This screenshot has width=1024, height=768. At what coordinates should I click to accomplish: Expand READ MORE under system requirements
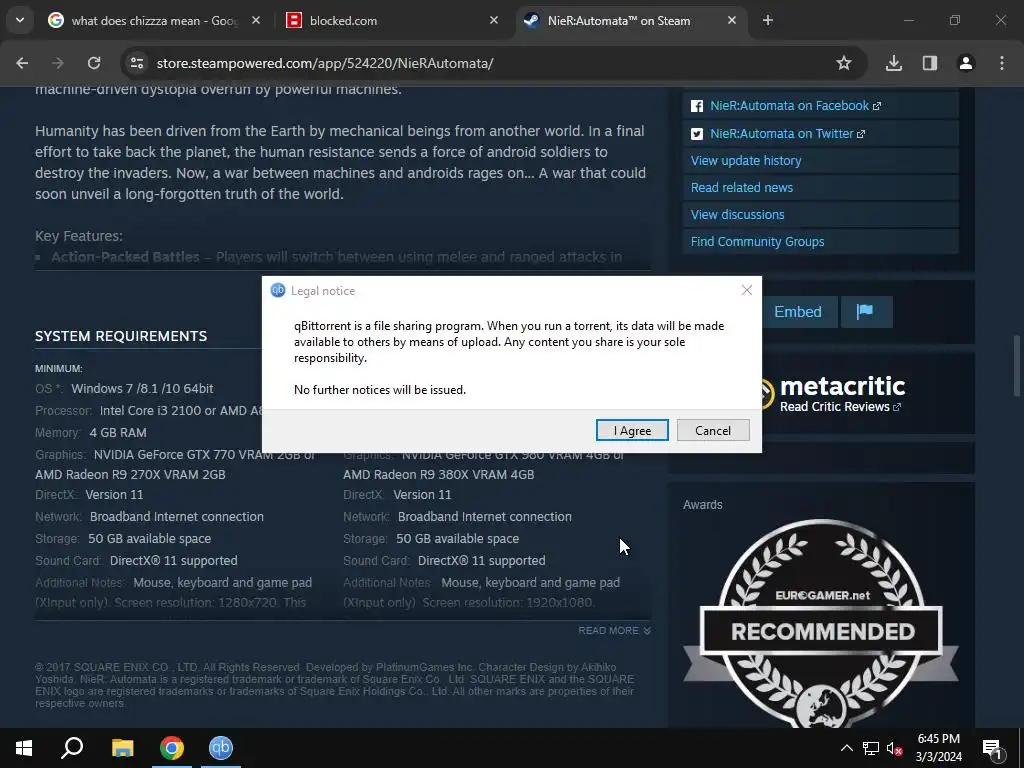coord(615,631)
